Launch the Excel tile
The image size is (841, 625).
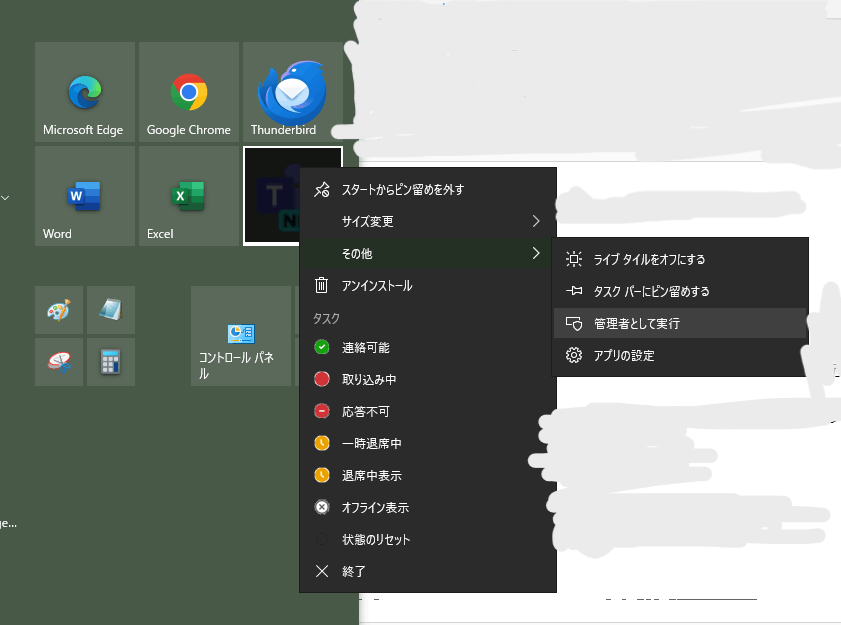tap(189, 196)
